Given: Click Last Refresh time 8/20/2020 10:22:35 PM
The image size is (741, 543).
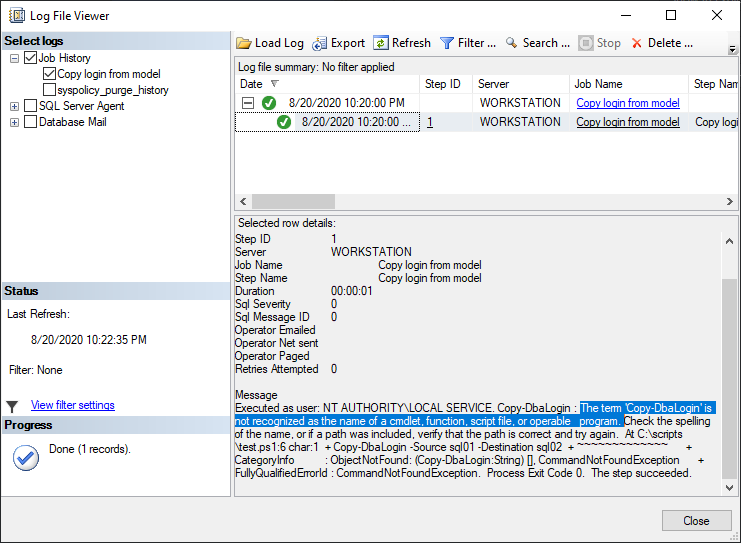Looking at the screenshot, I should click(89, 340).
